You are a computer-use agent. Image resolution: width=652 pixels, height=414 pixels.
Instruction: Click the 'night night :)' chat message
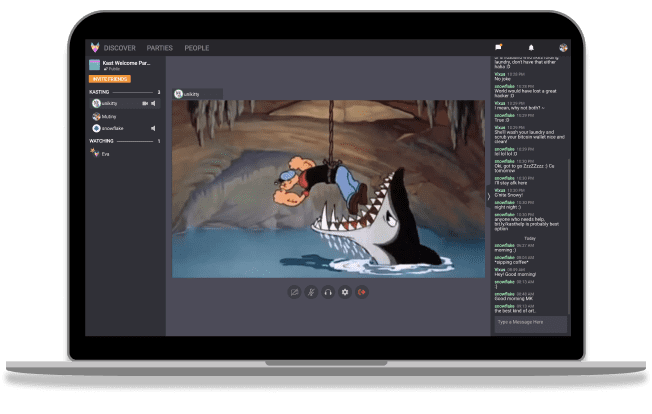507,207
